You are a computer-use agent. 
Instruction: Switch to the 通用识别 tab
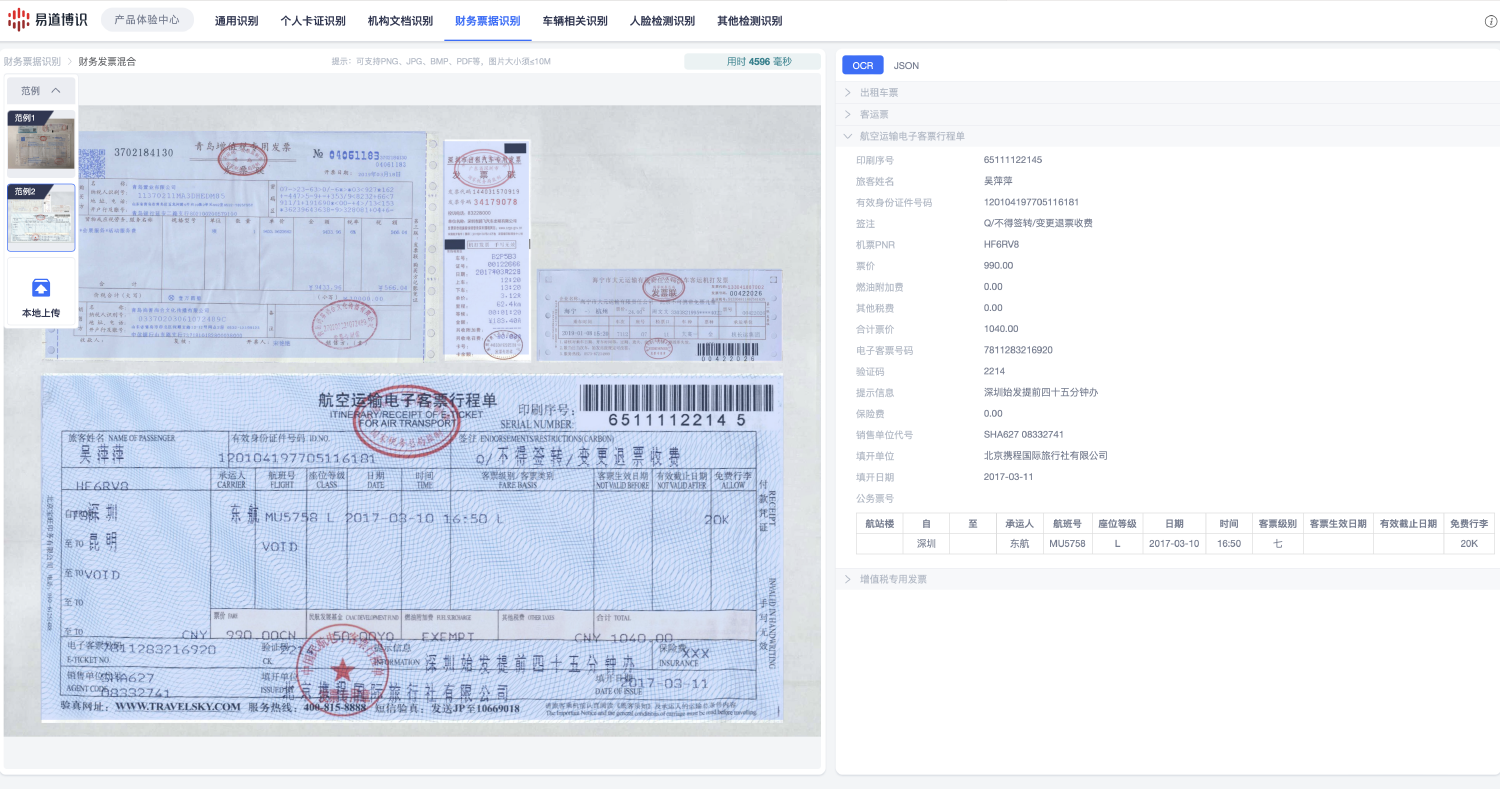pos(236,21)
